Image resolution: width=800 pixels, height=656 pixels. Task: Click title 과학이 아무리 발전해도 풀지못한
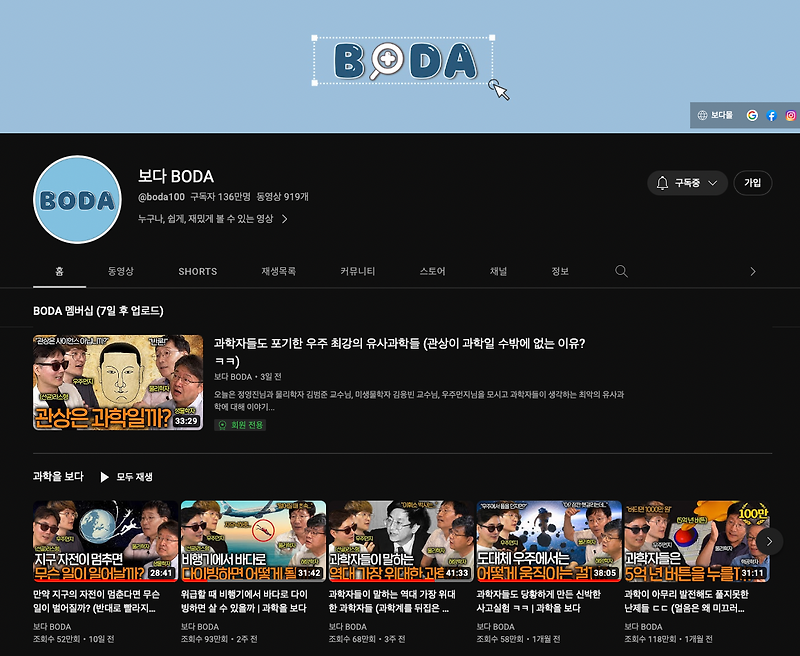tap(686, 601)
